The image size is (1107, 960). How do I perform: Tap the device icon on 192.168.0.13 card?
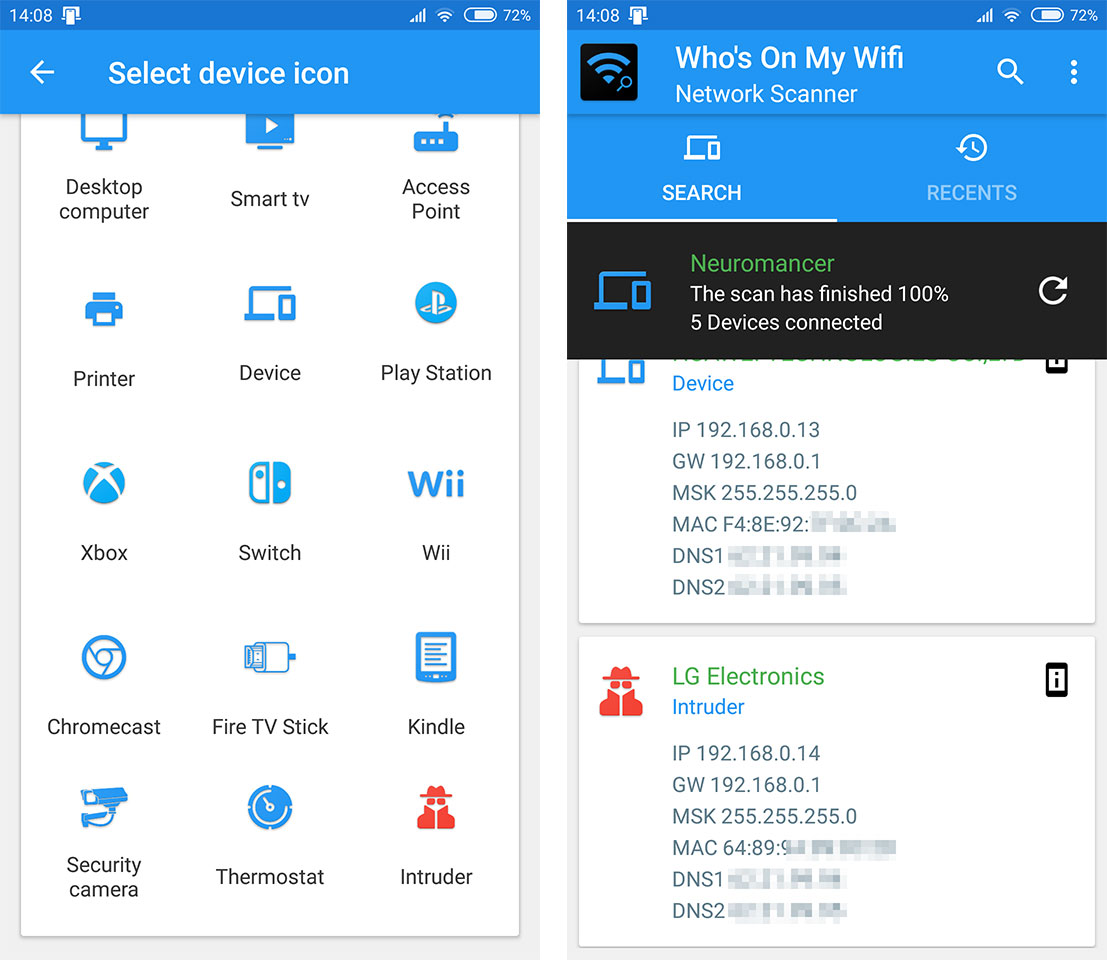point(621,370)
